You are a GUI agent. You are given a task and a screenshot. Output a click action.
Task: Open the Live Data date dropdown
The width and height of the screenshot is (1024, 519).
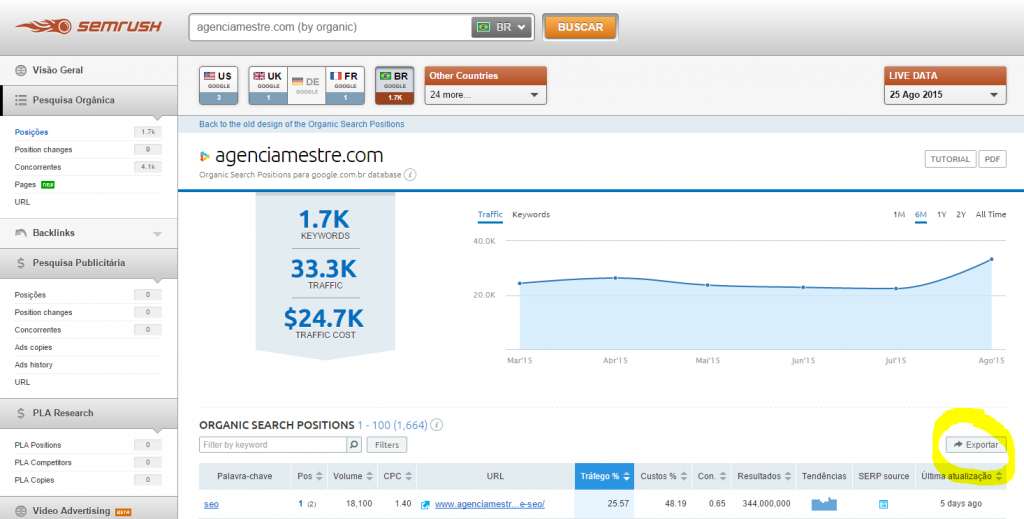point(945,95)
